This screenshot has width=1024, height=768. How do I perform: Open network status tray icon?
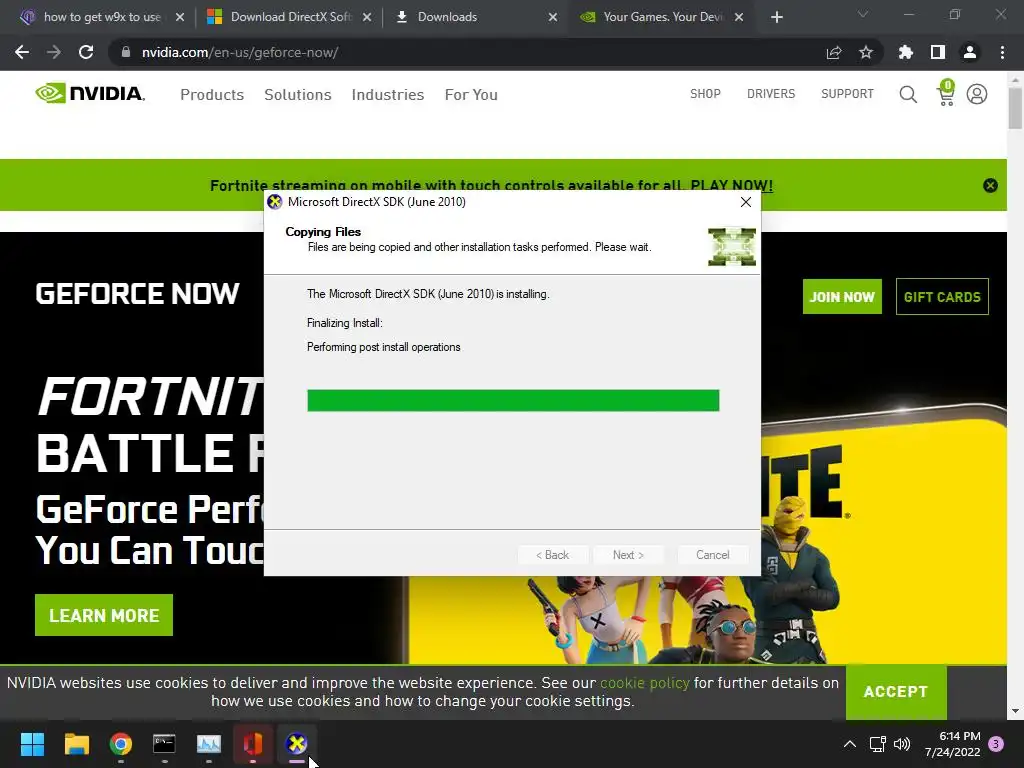[x=877, y=744]
